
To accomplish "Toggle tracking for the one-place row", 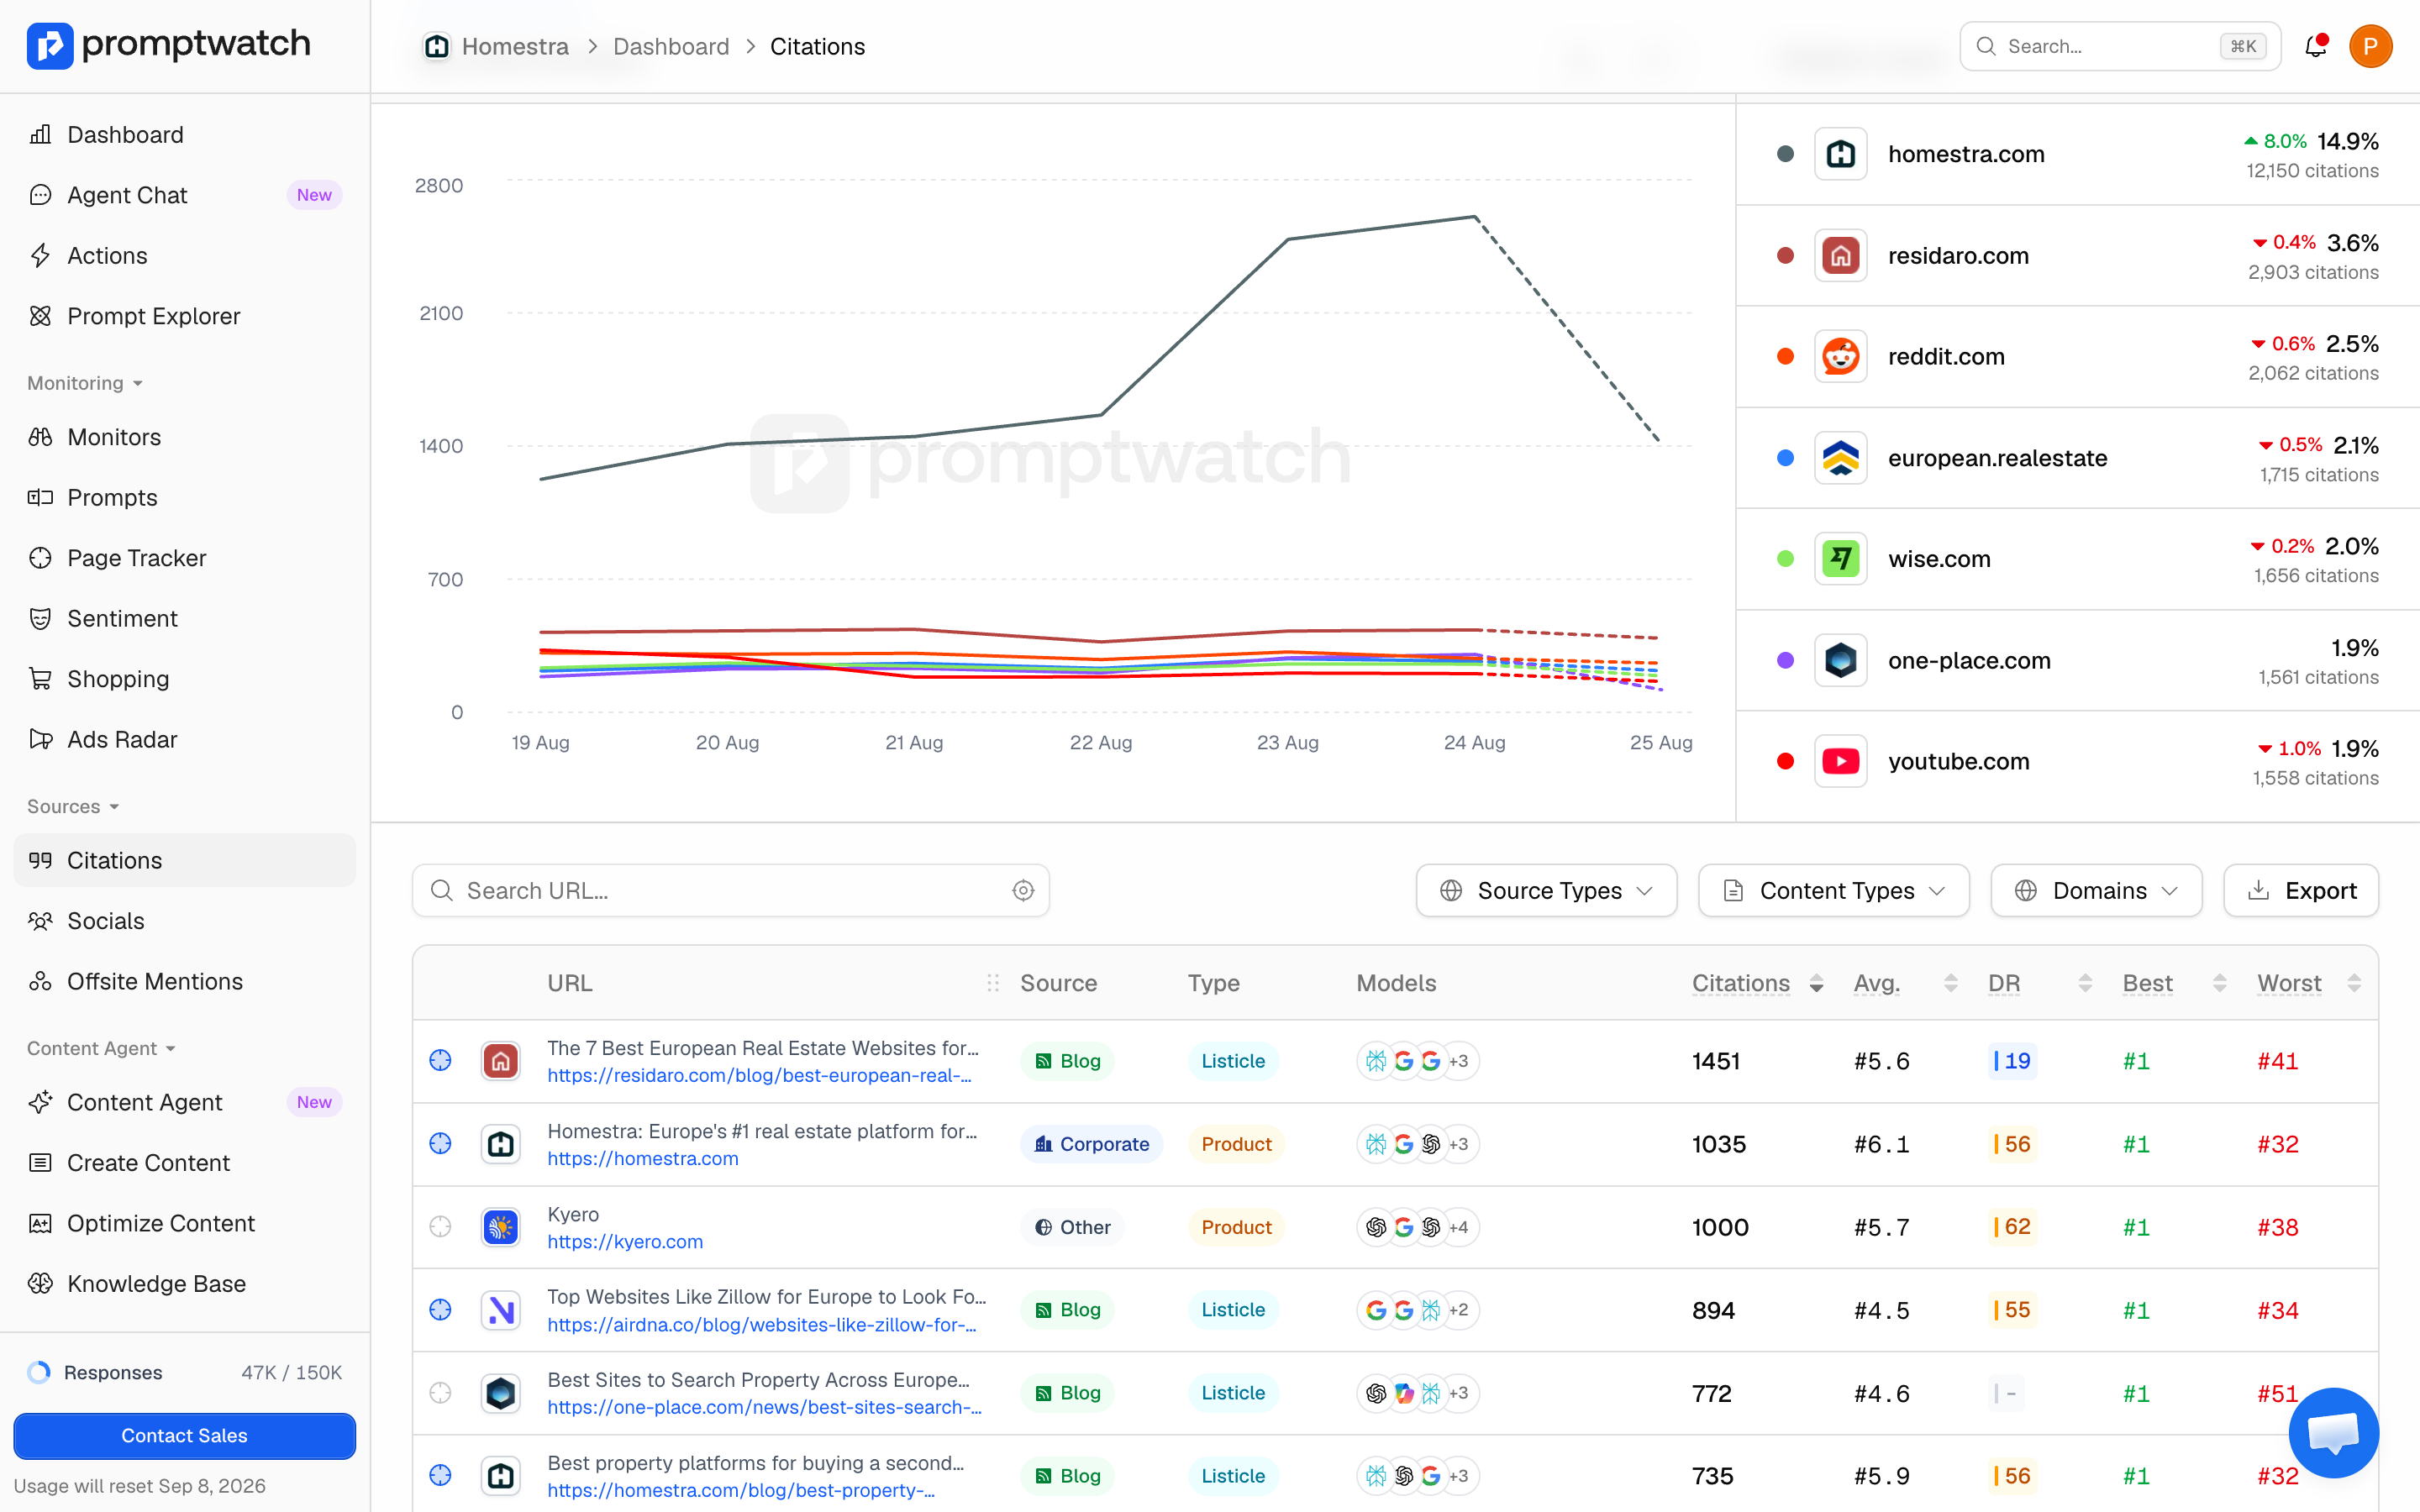I will point(440,1393).
